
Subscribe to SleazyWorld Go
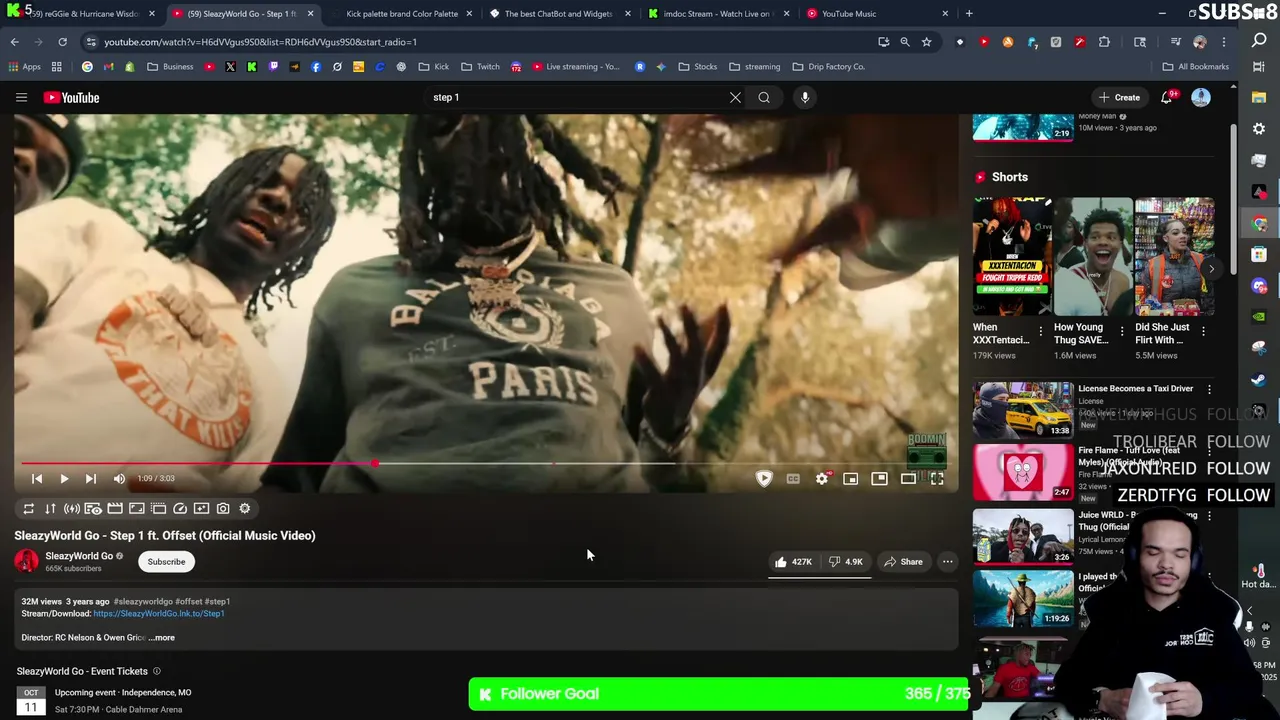pyautogui.click(x=166, y=562)
